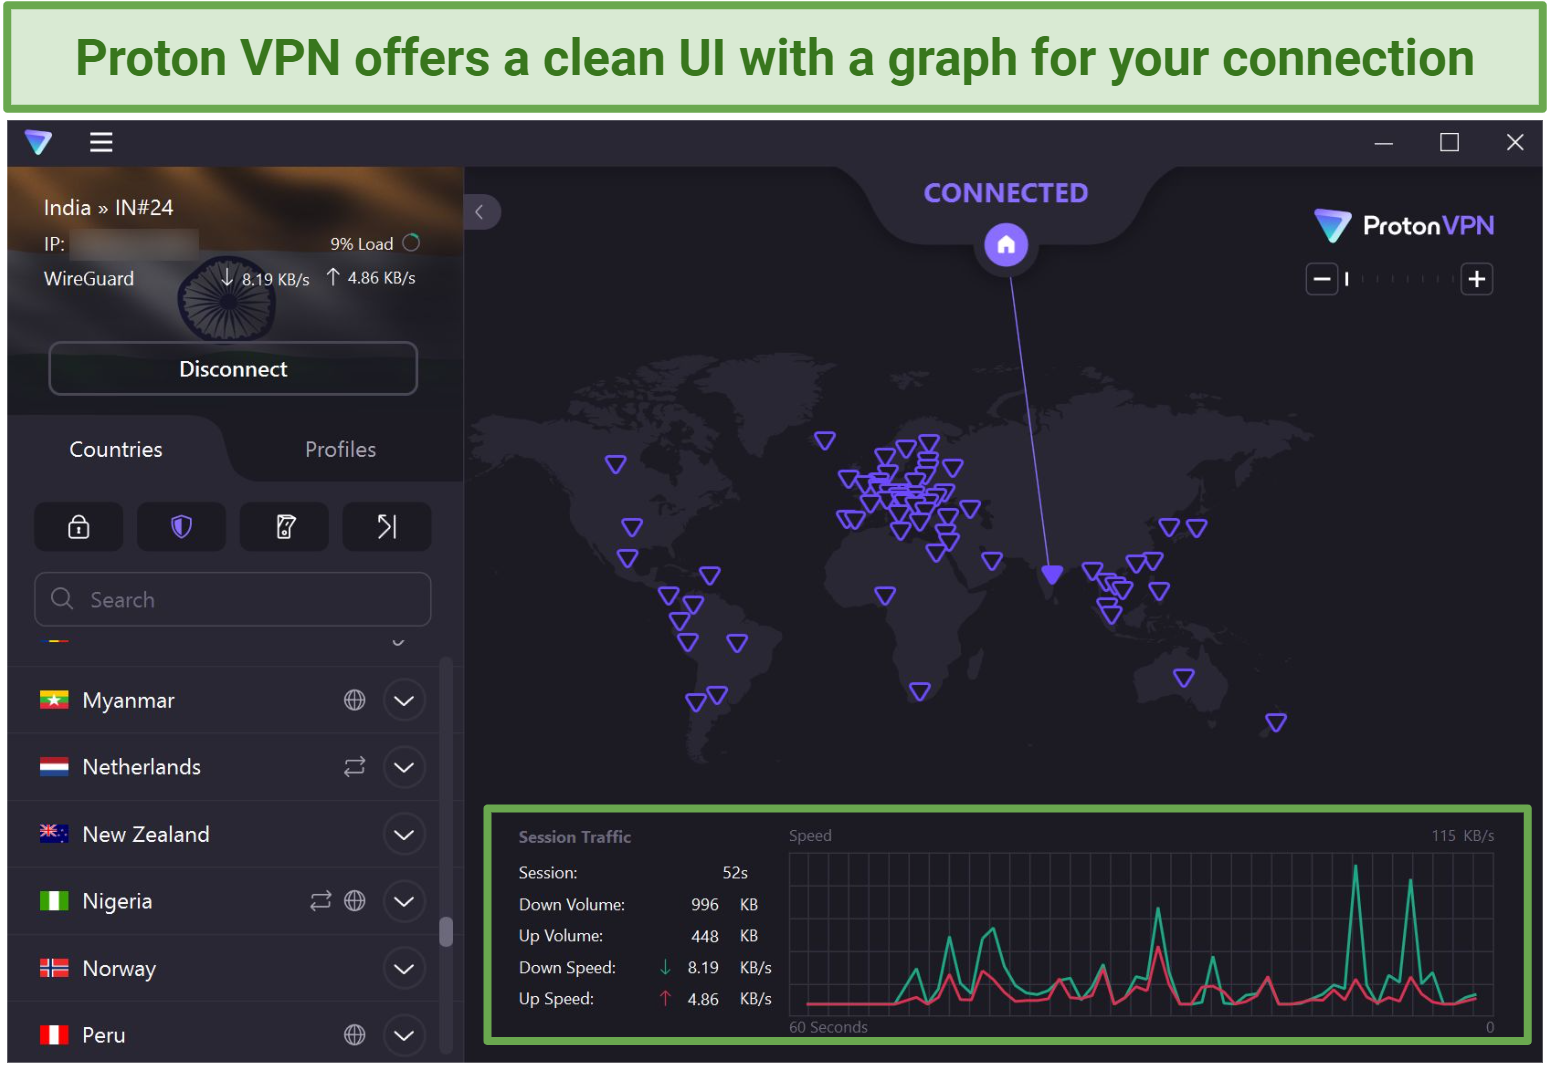This screenshot has width=1550, height=1067.
Task: Minimize the Proton VPN window
Action: (1384, 143)
